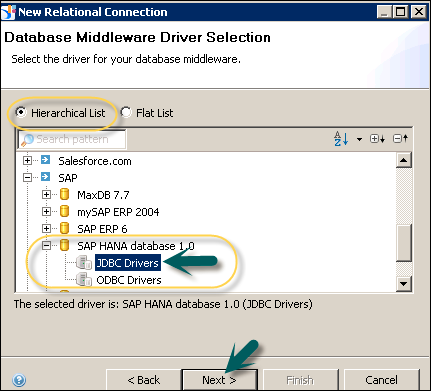Click the SAP ERP 6 cylinder icon
The image size is (431, 391).
(x=65, y=228)
